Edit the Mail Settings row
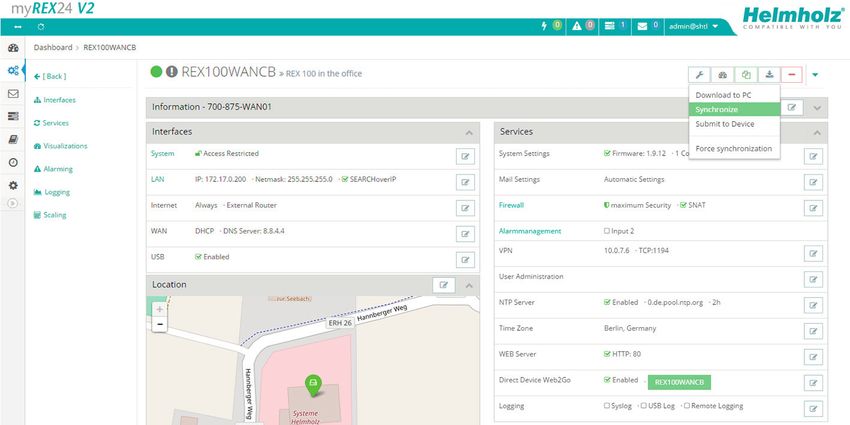This screenshot has height=425, width=850. (x=813, y=182)
